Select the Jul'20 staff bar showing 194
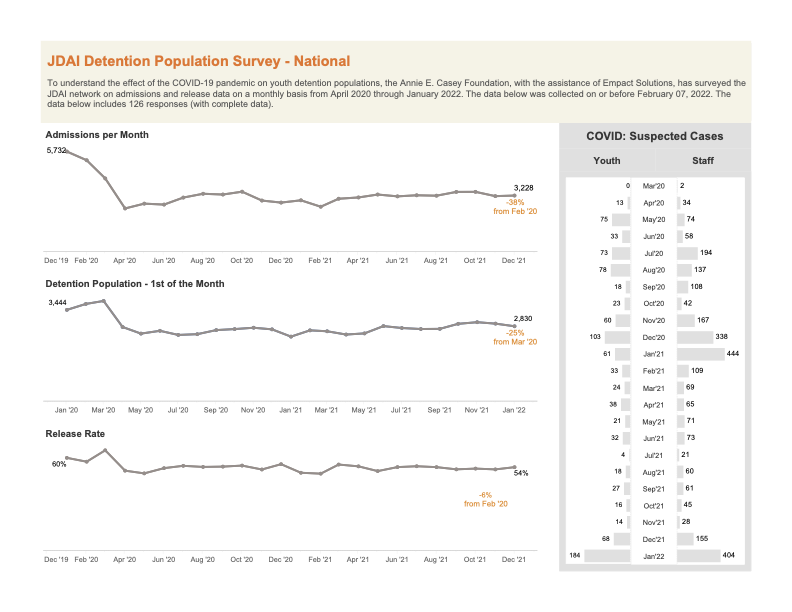 (x=687, y=253)
